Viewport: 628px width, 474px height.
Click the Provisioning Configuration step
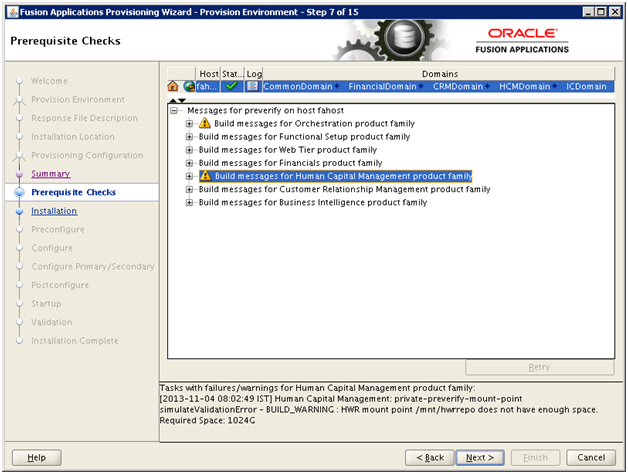(x=87, y=155)
